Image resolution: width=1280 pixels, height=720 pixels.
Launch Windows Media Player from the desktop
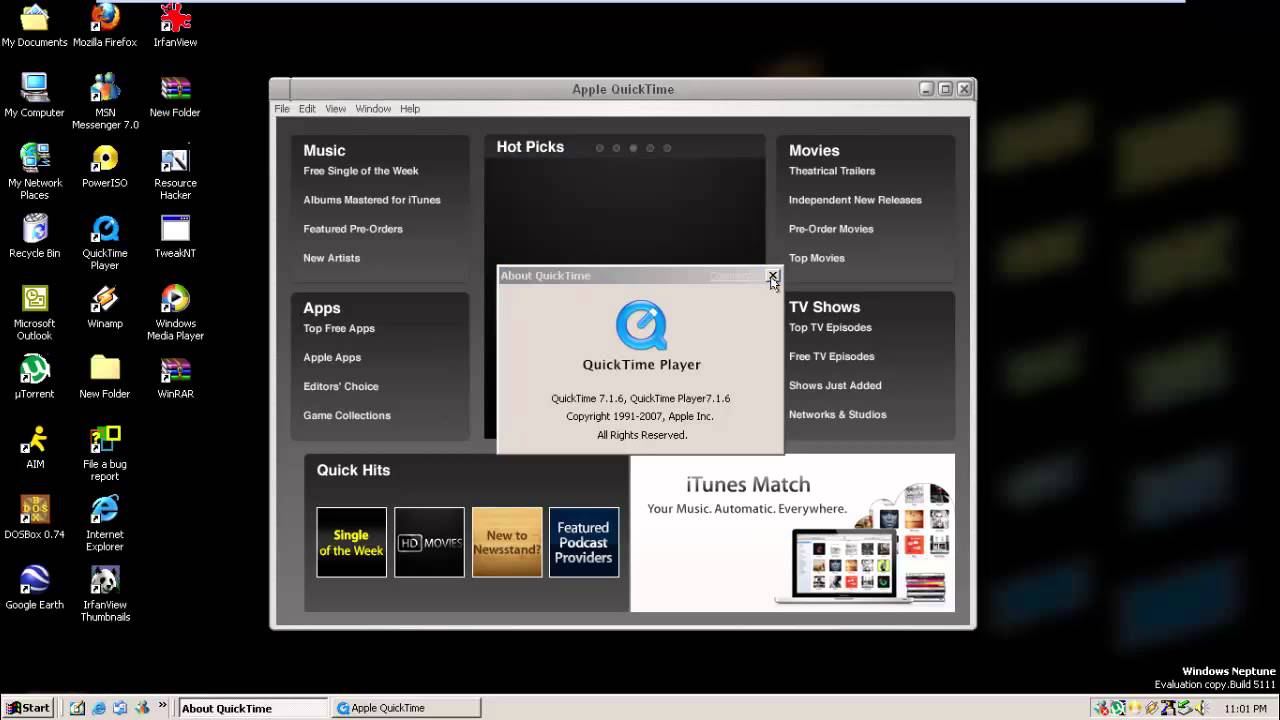pos(175,312)
